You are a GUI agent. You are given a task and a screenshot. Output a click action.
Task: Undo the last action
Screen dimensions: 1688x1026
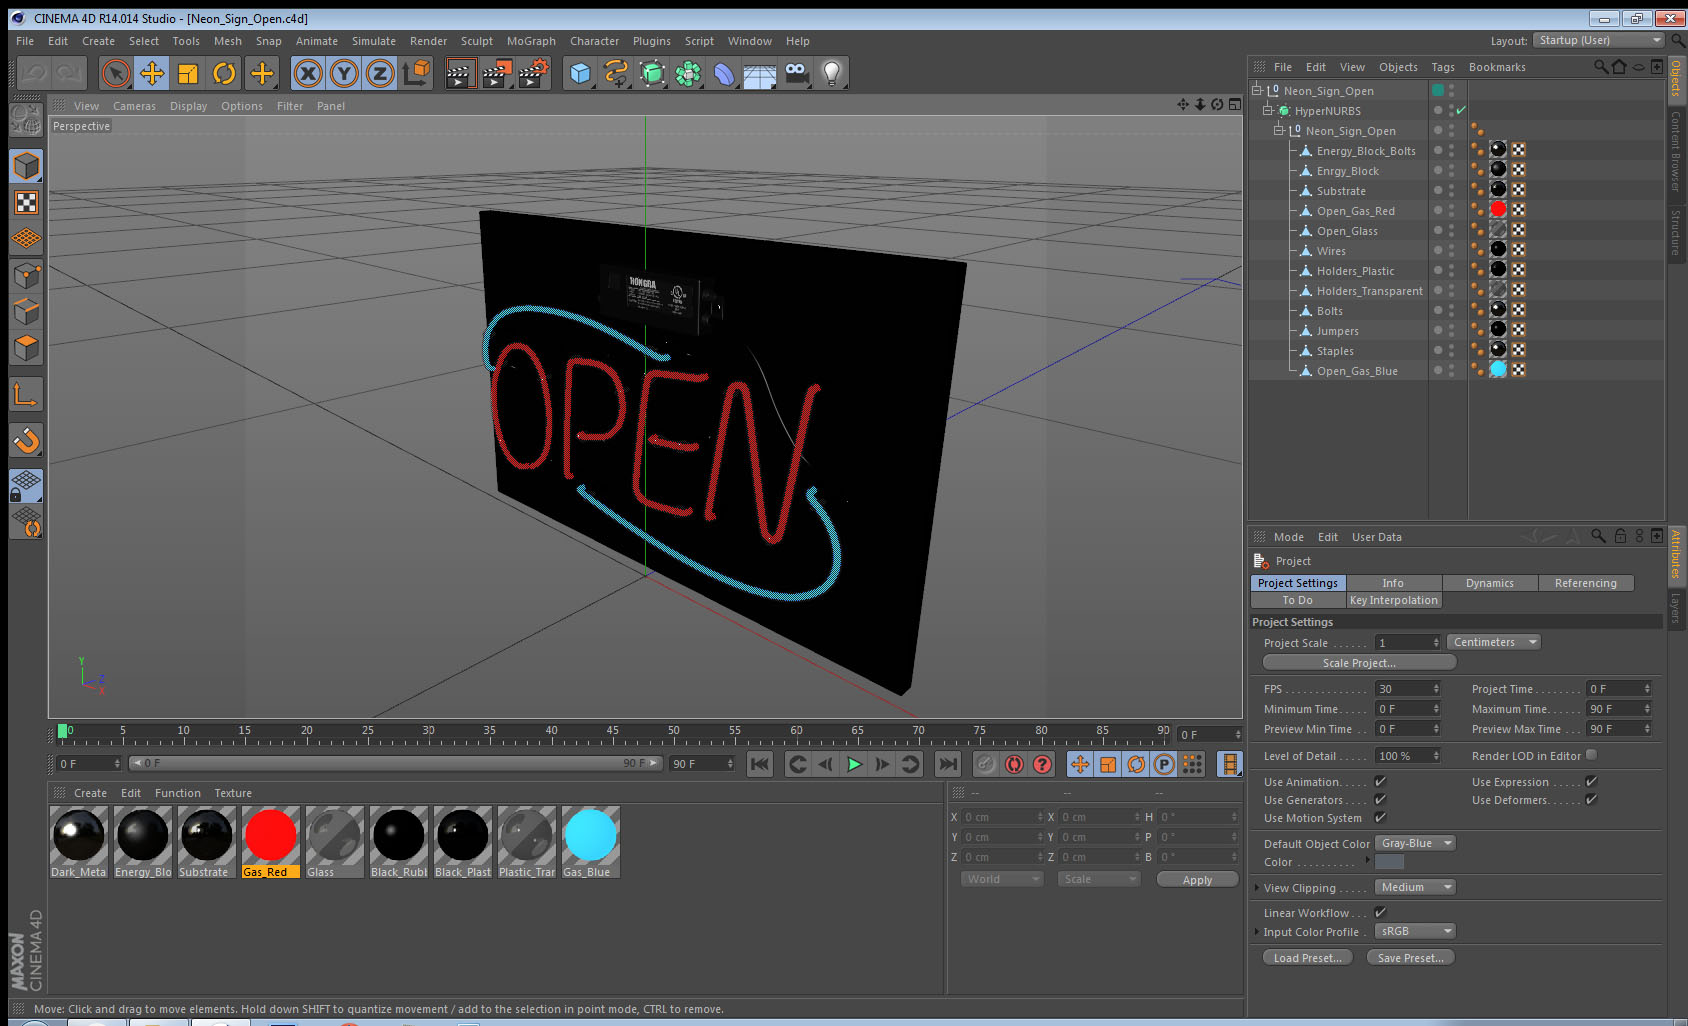pos(34,73)
